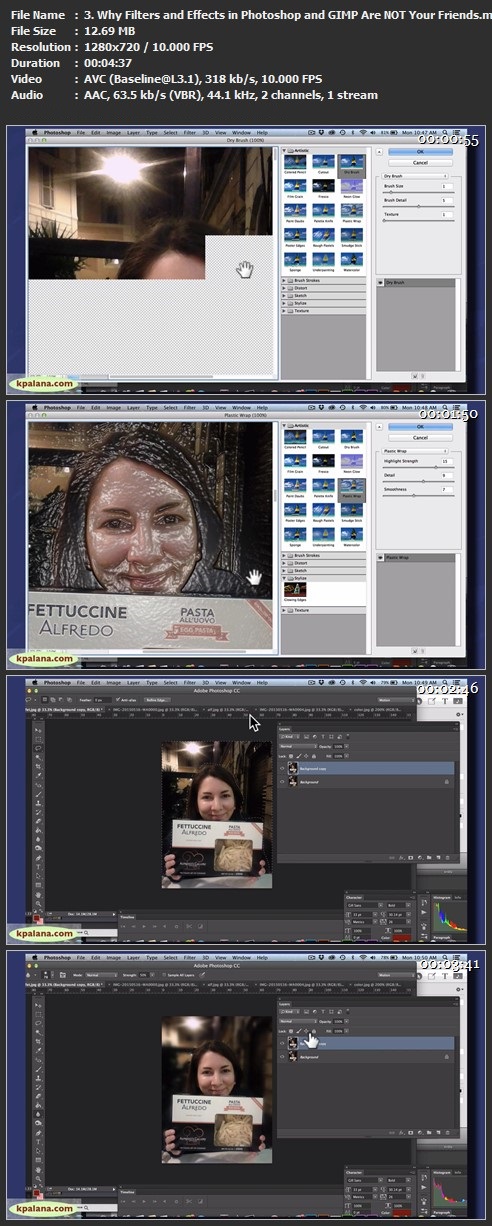This screenshot has height=1226, width=492.
Task: Toggle the Dry Brush effect layer eye icon
Action: [x=381, y=283]
